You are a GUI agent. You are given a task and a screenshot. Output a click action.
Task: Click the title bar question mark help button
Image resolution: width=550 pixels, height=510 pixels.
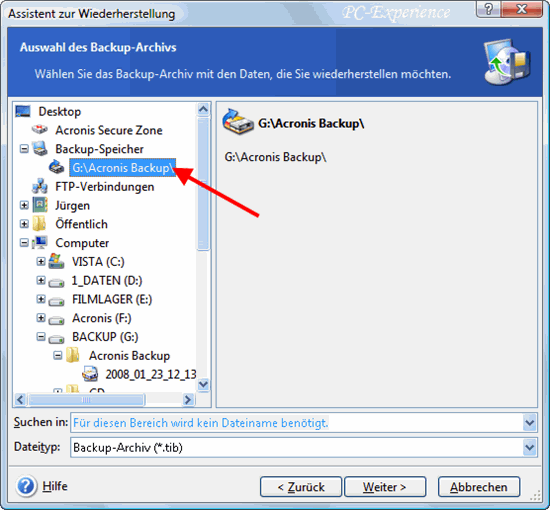tap(488, 8)
